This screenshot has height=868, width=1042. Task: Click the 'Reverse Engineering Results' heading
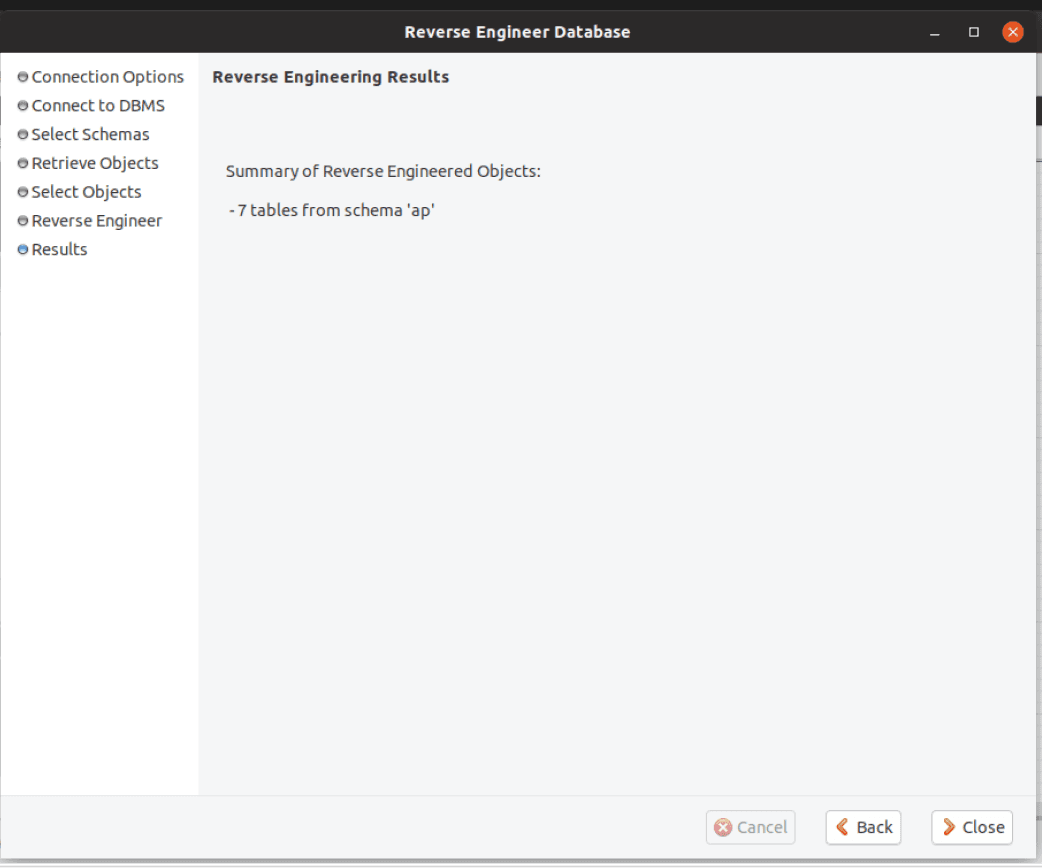click(331, 77)
